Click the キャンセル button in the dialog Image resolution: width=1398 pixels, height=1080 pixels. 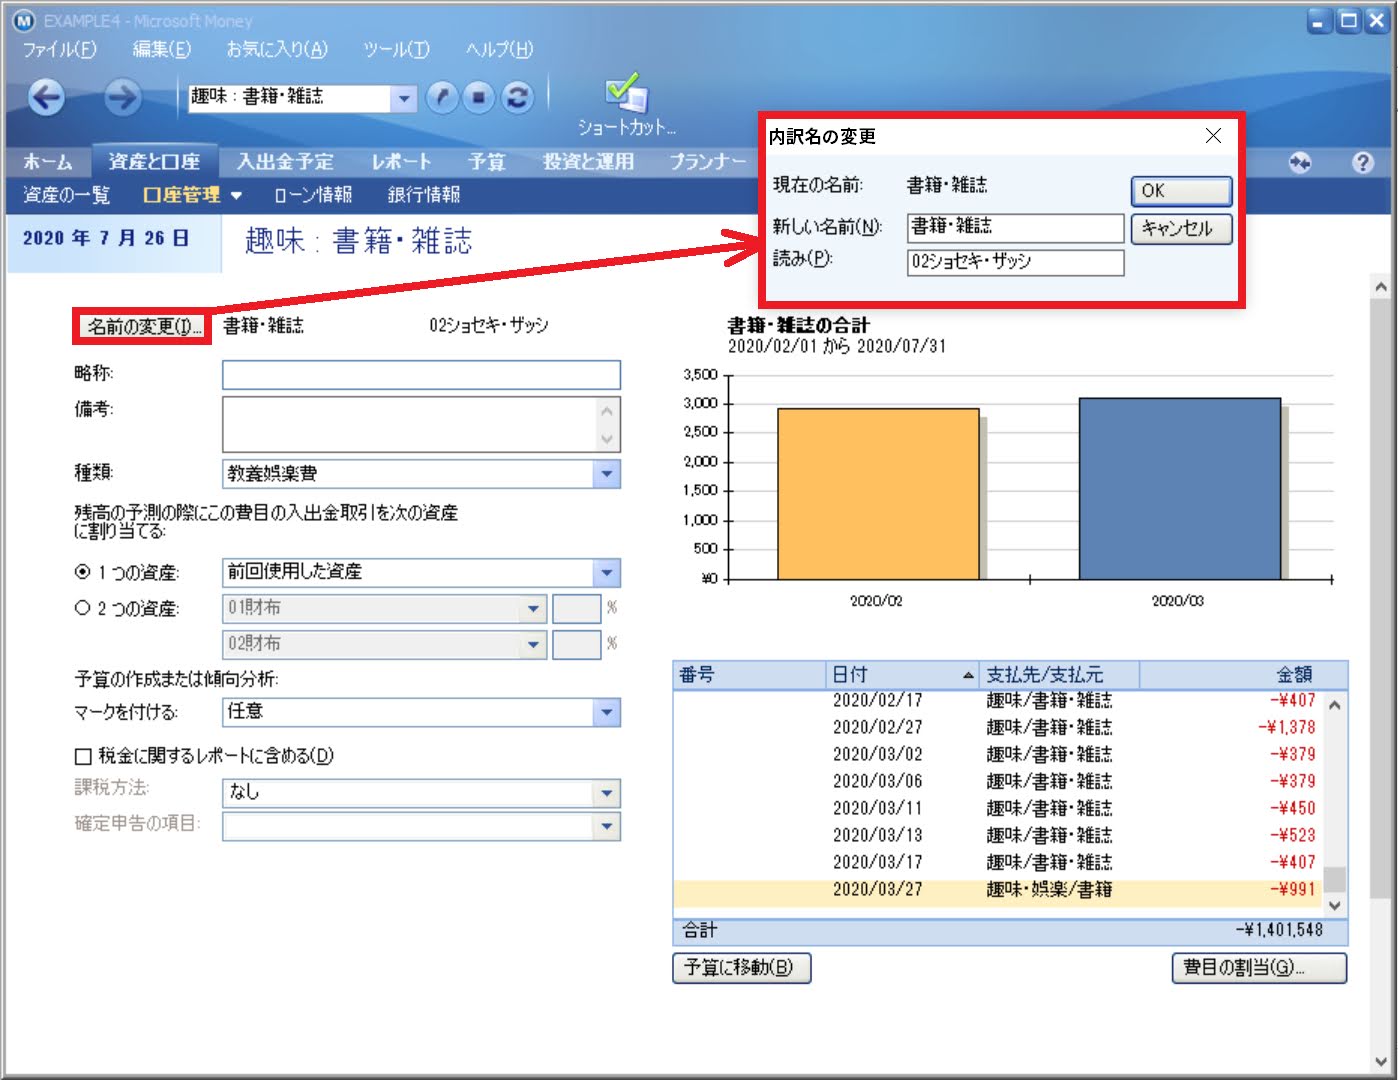(1181, 229)
